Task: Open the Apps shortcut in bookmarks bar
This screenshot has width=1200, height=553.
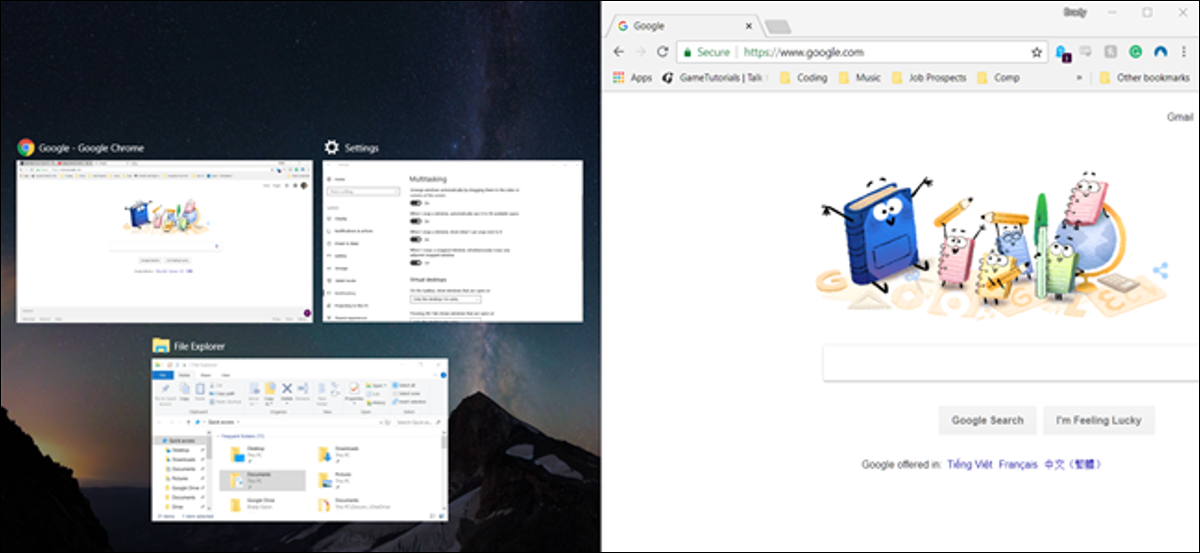Action: [632, 77]
